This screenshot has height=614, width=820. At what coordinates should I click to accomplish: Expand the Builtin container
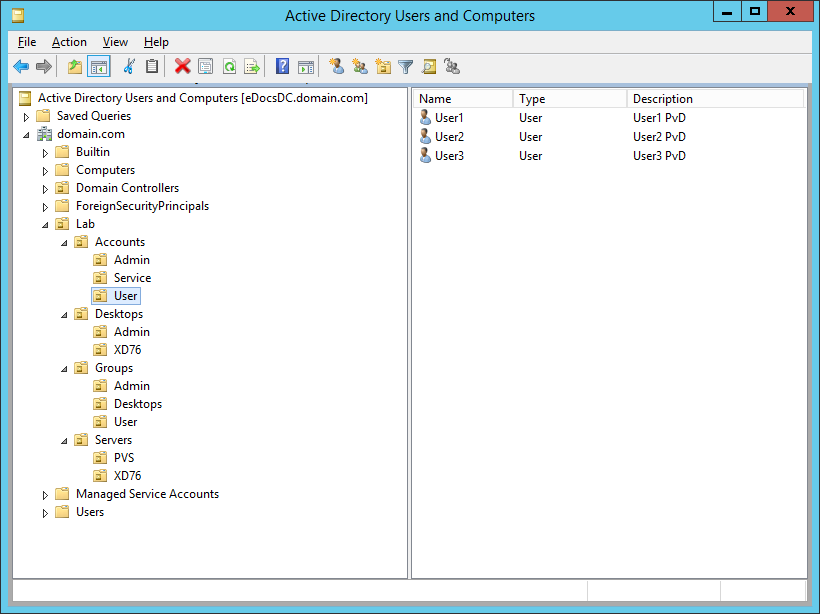(x=45, y=153)
